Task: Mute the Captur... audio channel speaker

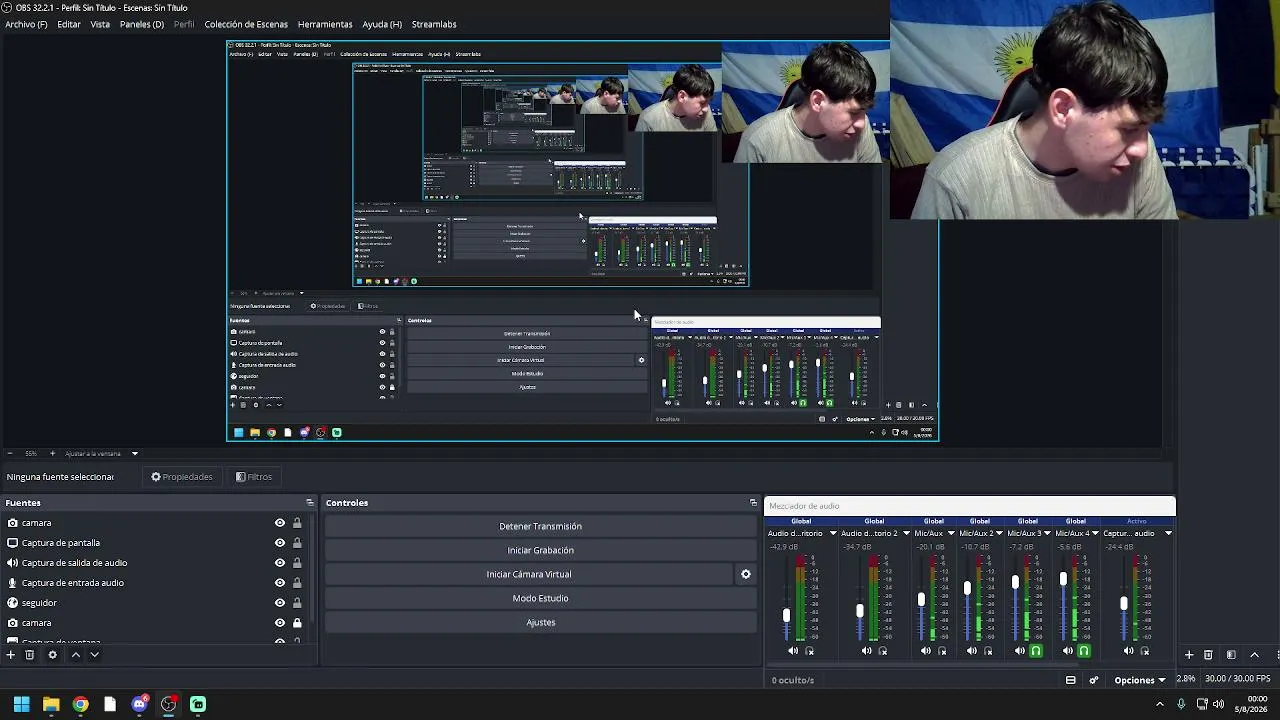Action: pyautogui.click(x=1128, y=651)
